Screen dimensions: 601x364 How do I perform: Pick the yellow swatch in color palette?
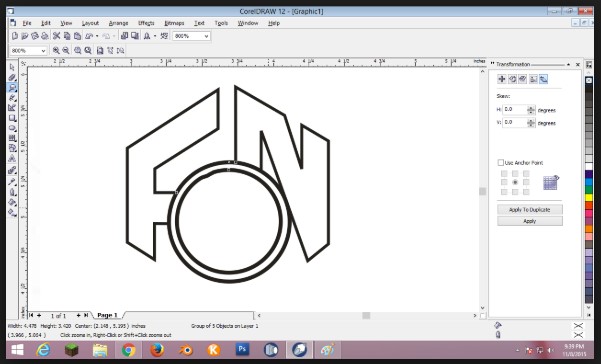[589, 198]
